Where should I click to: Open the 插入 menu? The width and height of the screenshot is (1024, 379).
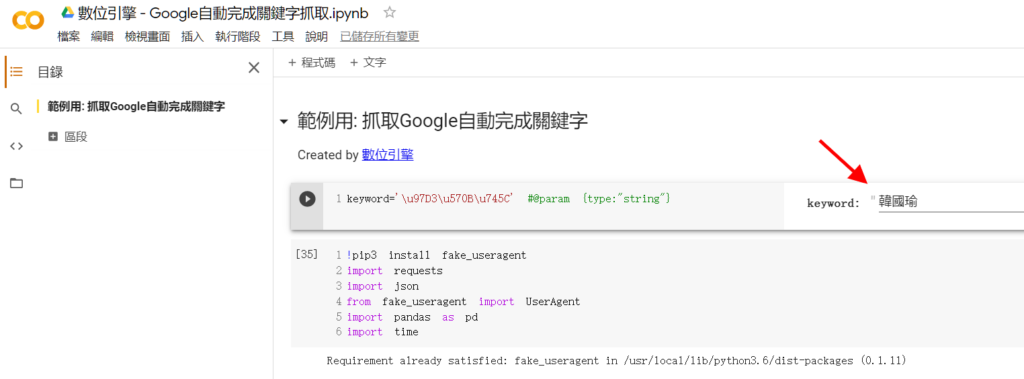tap(193, 37)
